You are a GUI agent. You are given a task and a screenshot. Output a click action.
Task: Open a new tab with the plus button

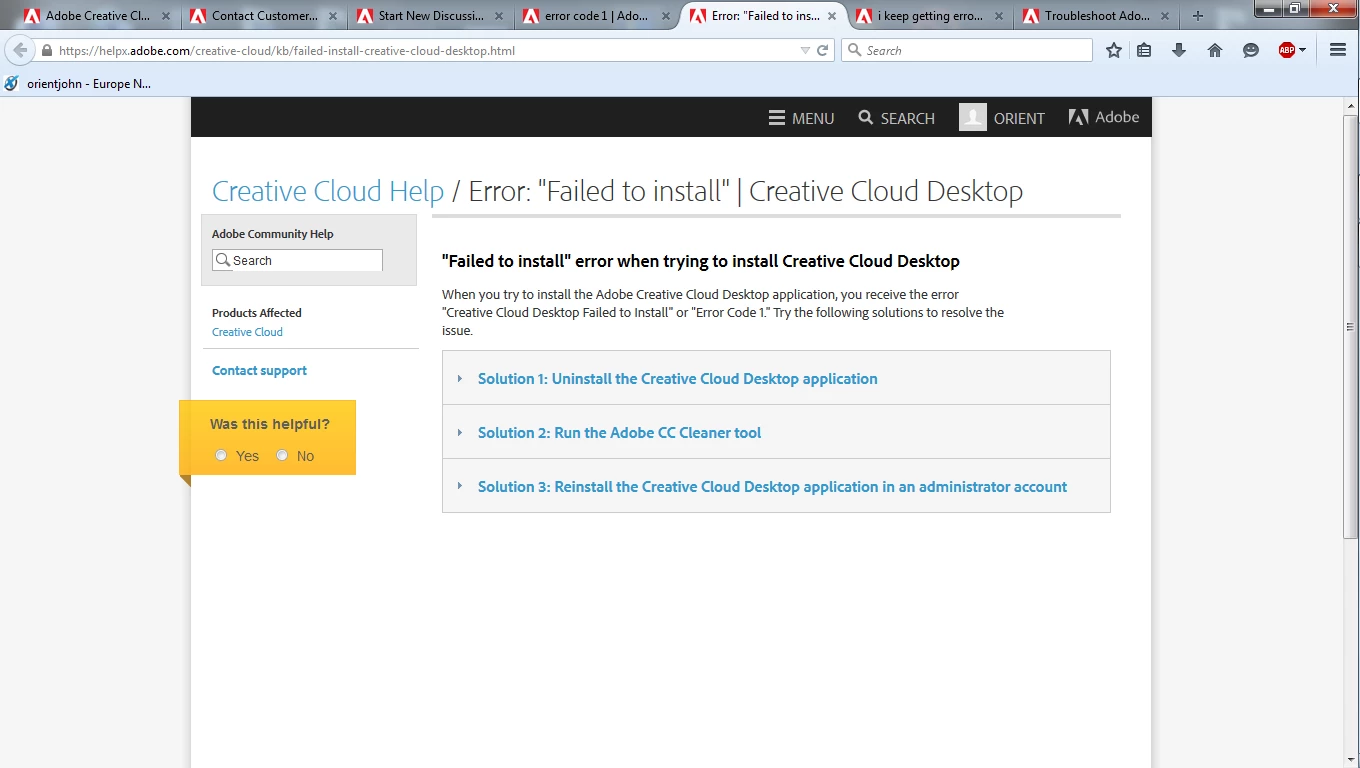[x=1198, y=16]
